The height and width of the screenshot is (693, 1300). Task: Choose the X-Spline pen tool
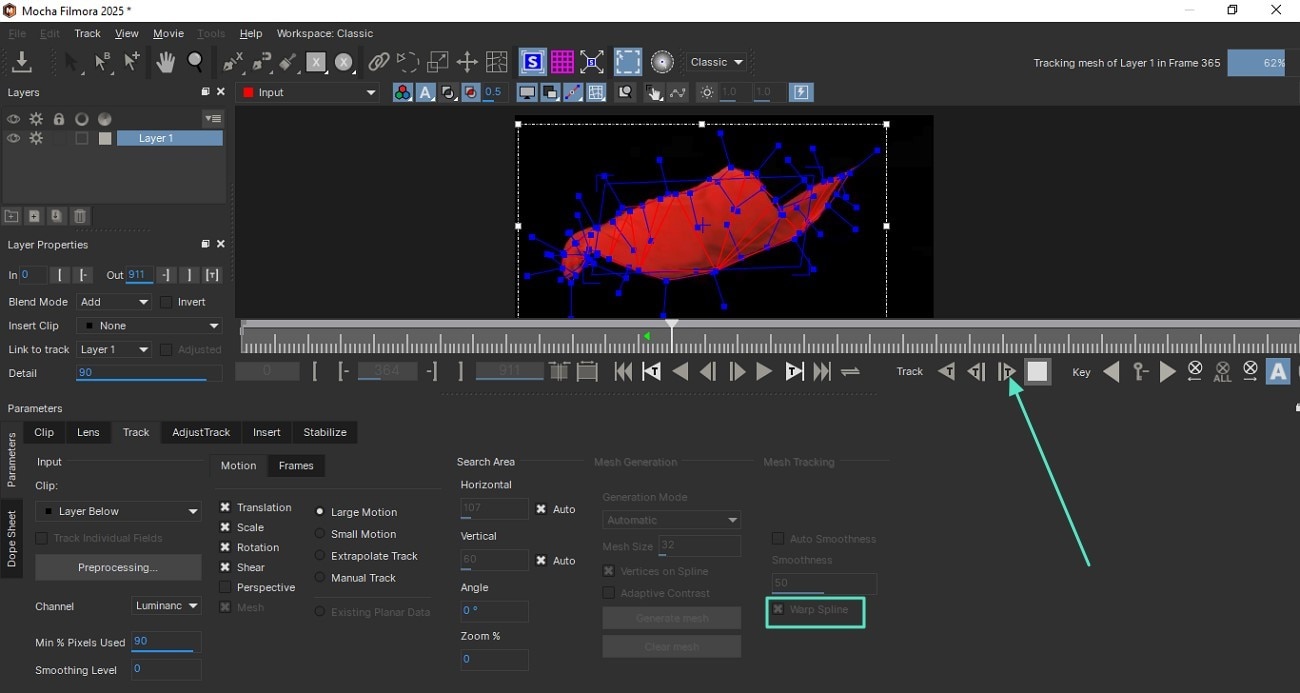[233, 62]
